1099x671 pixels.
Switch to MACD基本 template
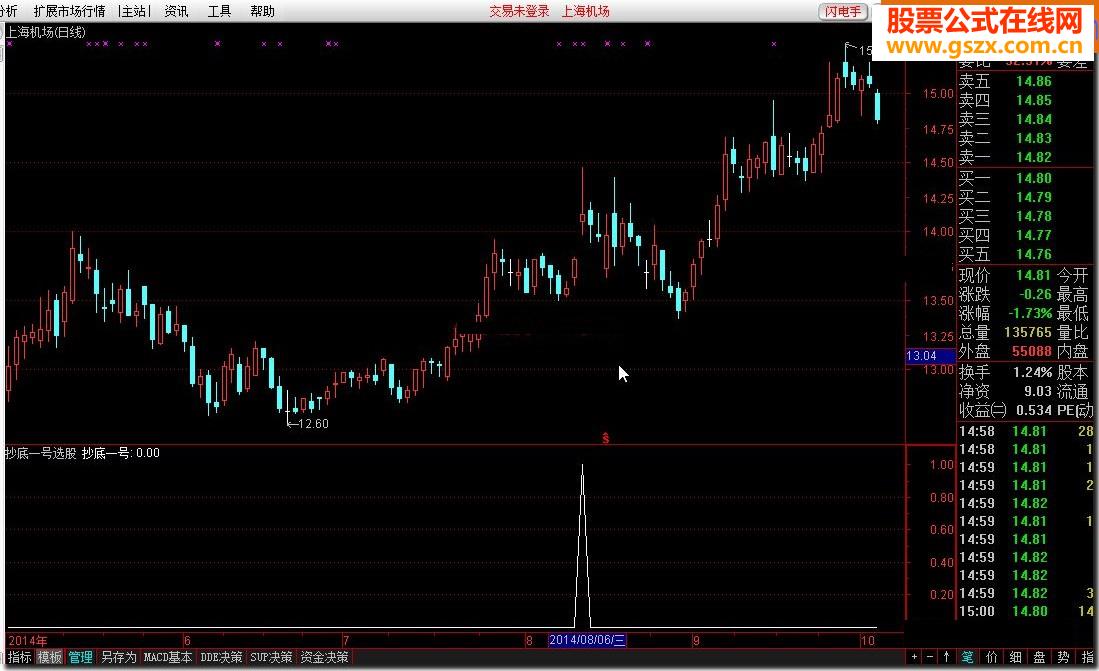[x=168, y=657]
